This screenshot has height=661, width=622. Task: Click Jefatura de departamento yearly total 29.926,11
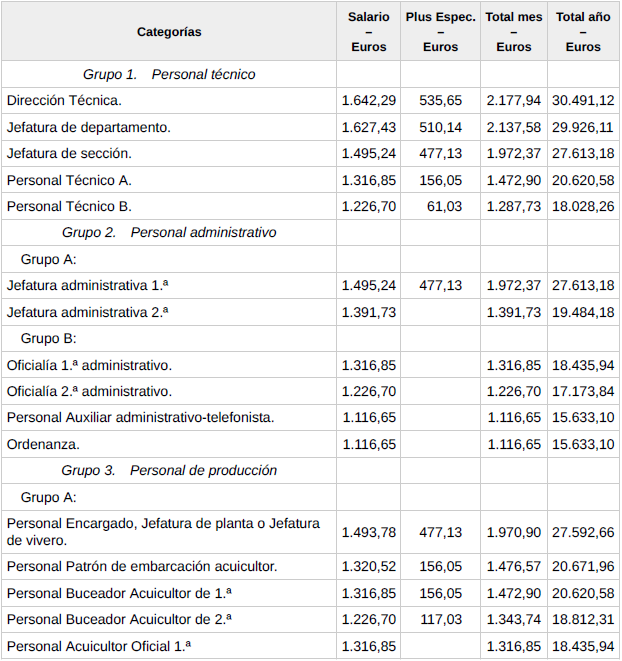[x=585, y=127]
